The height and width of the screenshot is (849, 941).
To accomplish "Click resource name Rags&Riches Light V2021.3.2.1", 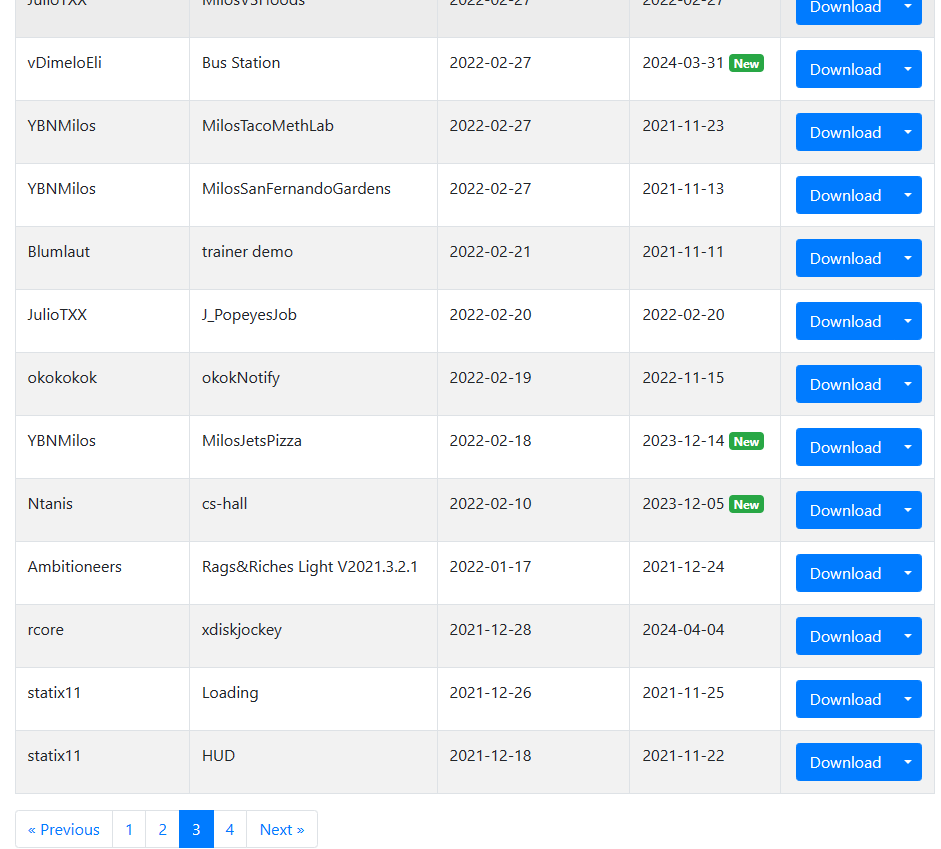I will pyautogui.click(x=310, y=567).
